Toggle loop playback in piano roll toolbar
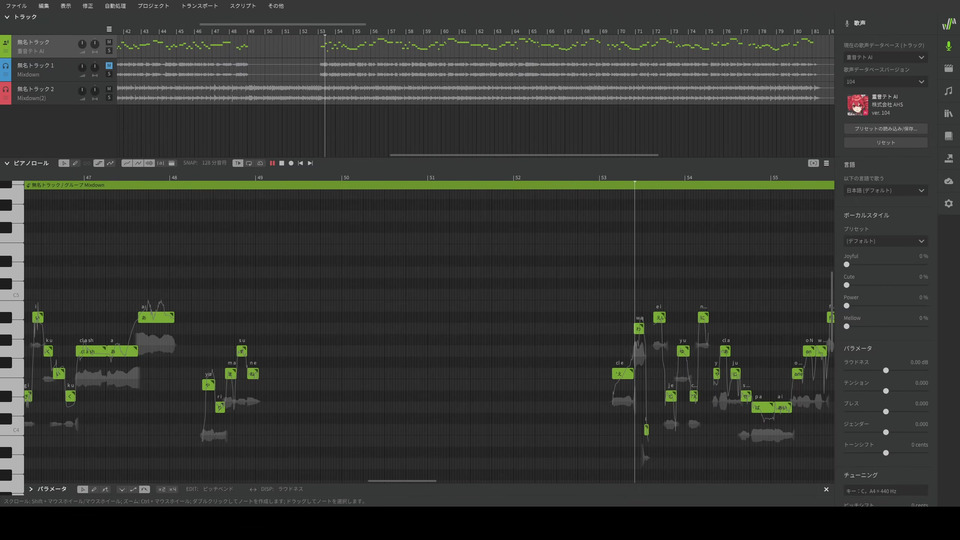Viewport: 960px width, 540px height. 249,163
